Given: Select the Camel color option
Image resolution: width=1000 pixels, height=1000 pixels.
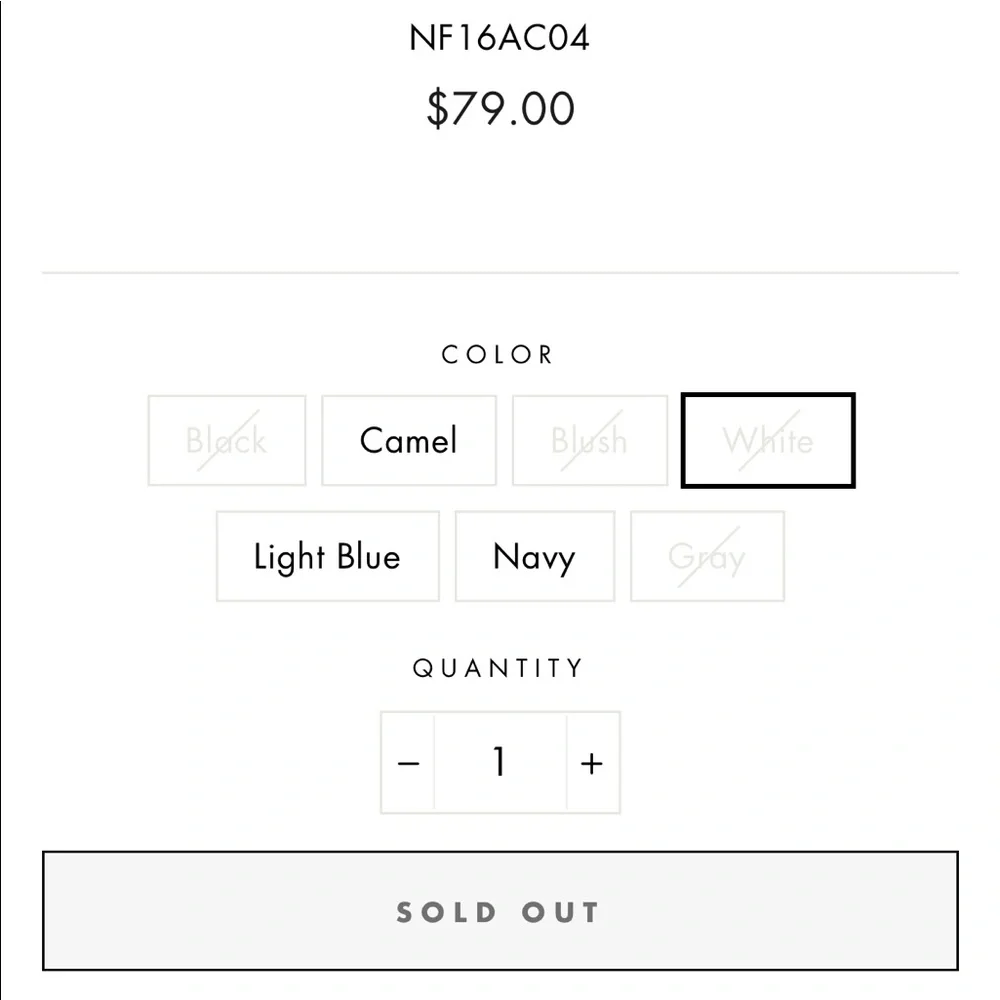Looking at the screenshot, I should click(x=408, y=440).
